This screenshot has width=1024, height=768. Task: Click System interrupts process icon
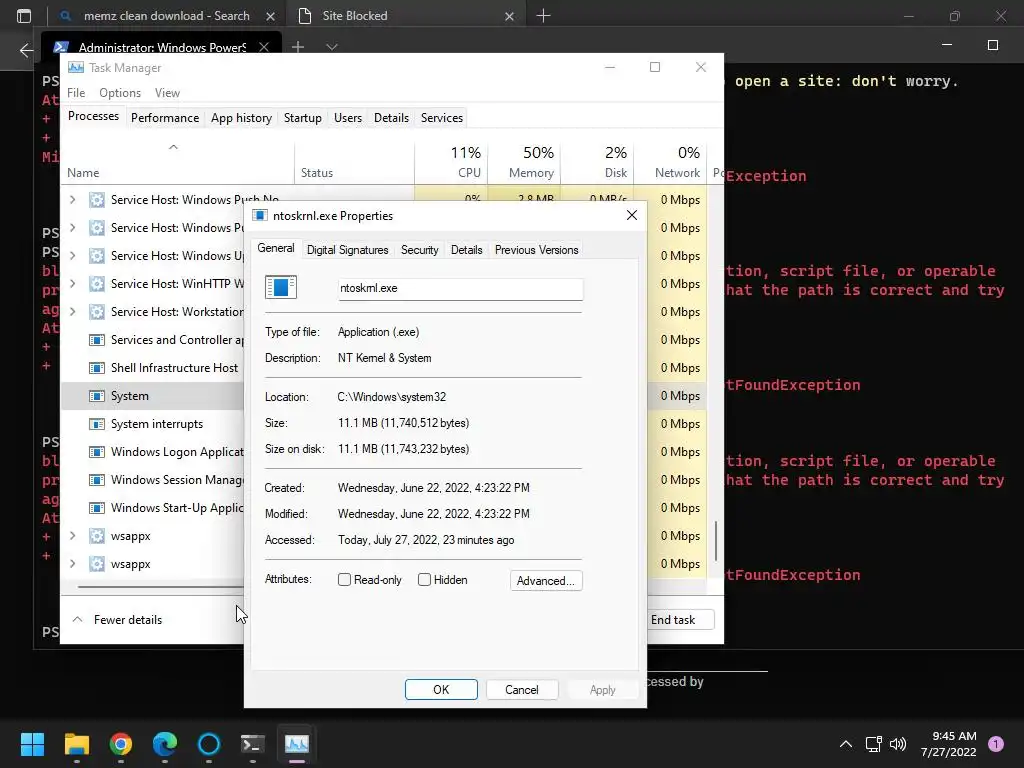coord(97,424)
